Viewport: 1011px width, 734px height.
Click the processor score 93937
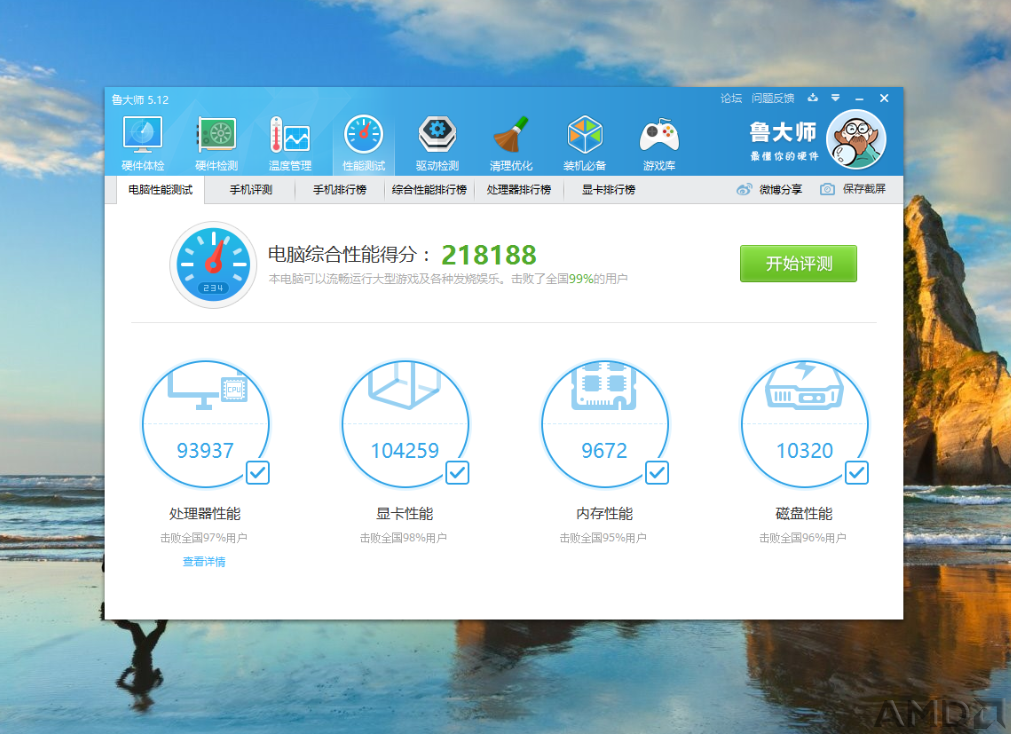click(205, 450)
